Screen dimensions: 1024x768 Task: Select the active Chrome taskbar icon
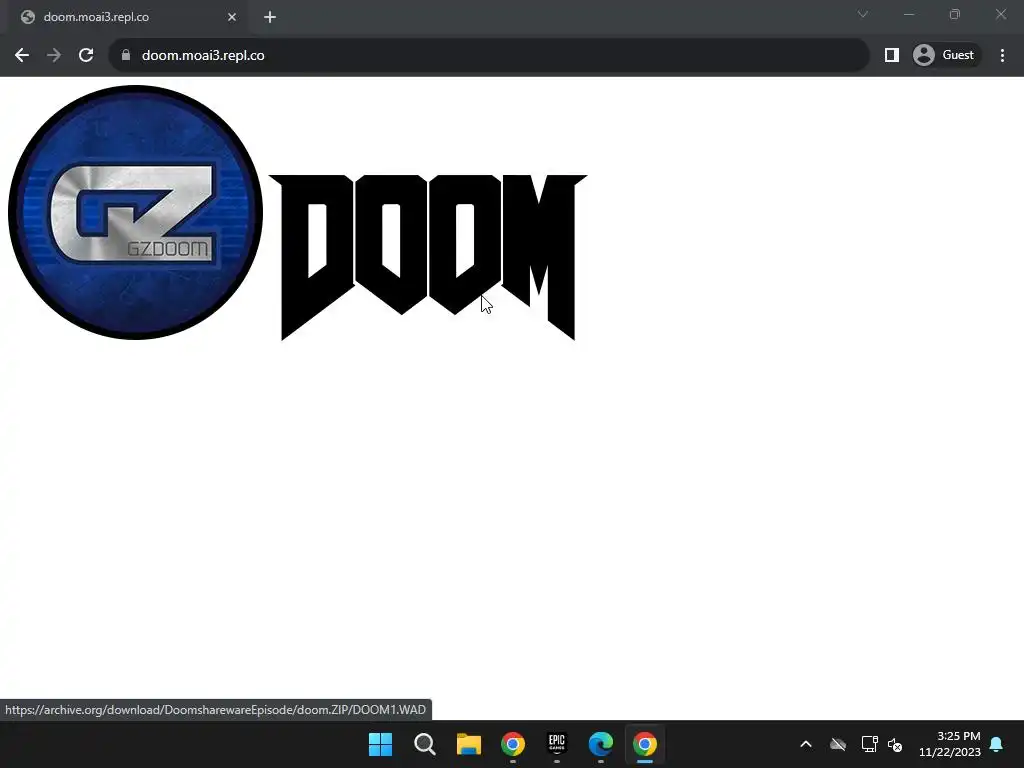click(645, 744)
